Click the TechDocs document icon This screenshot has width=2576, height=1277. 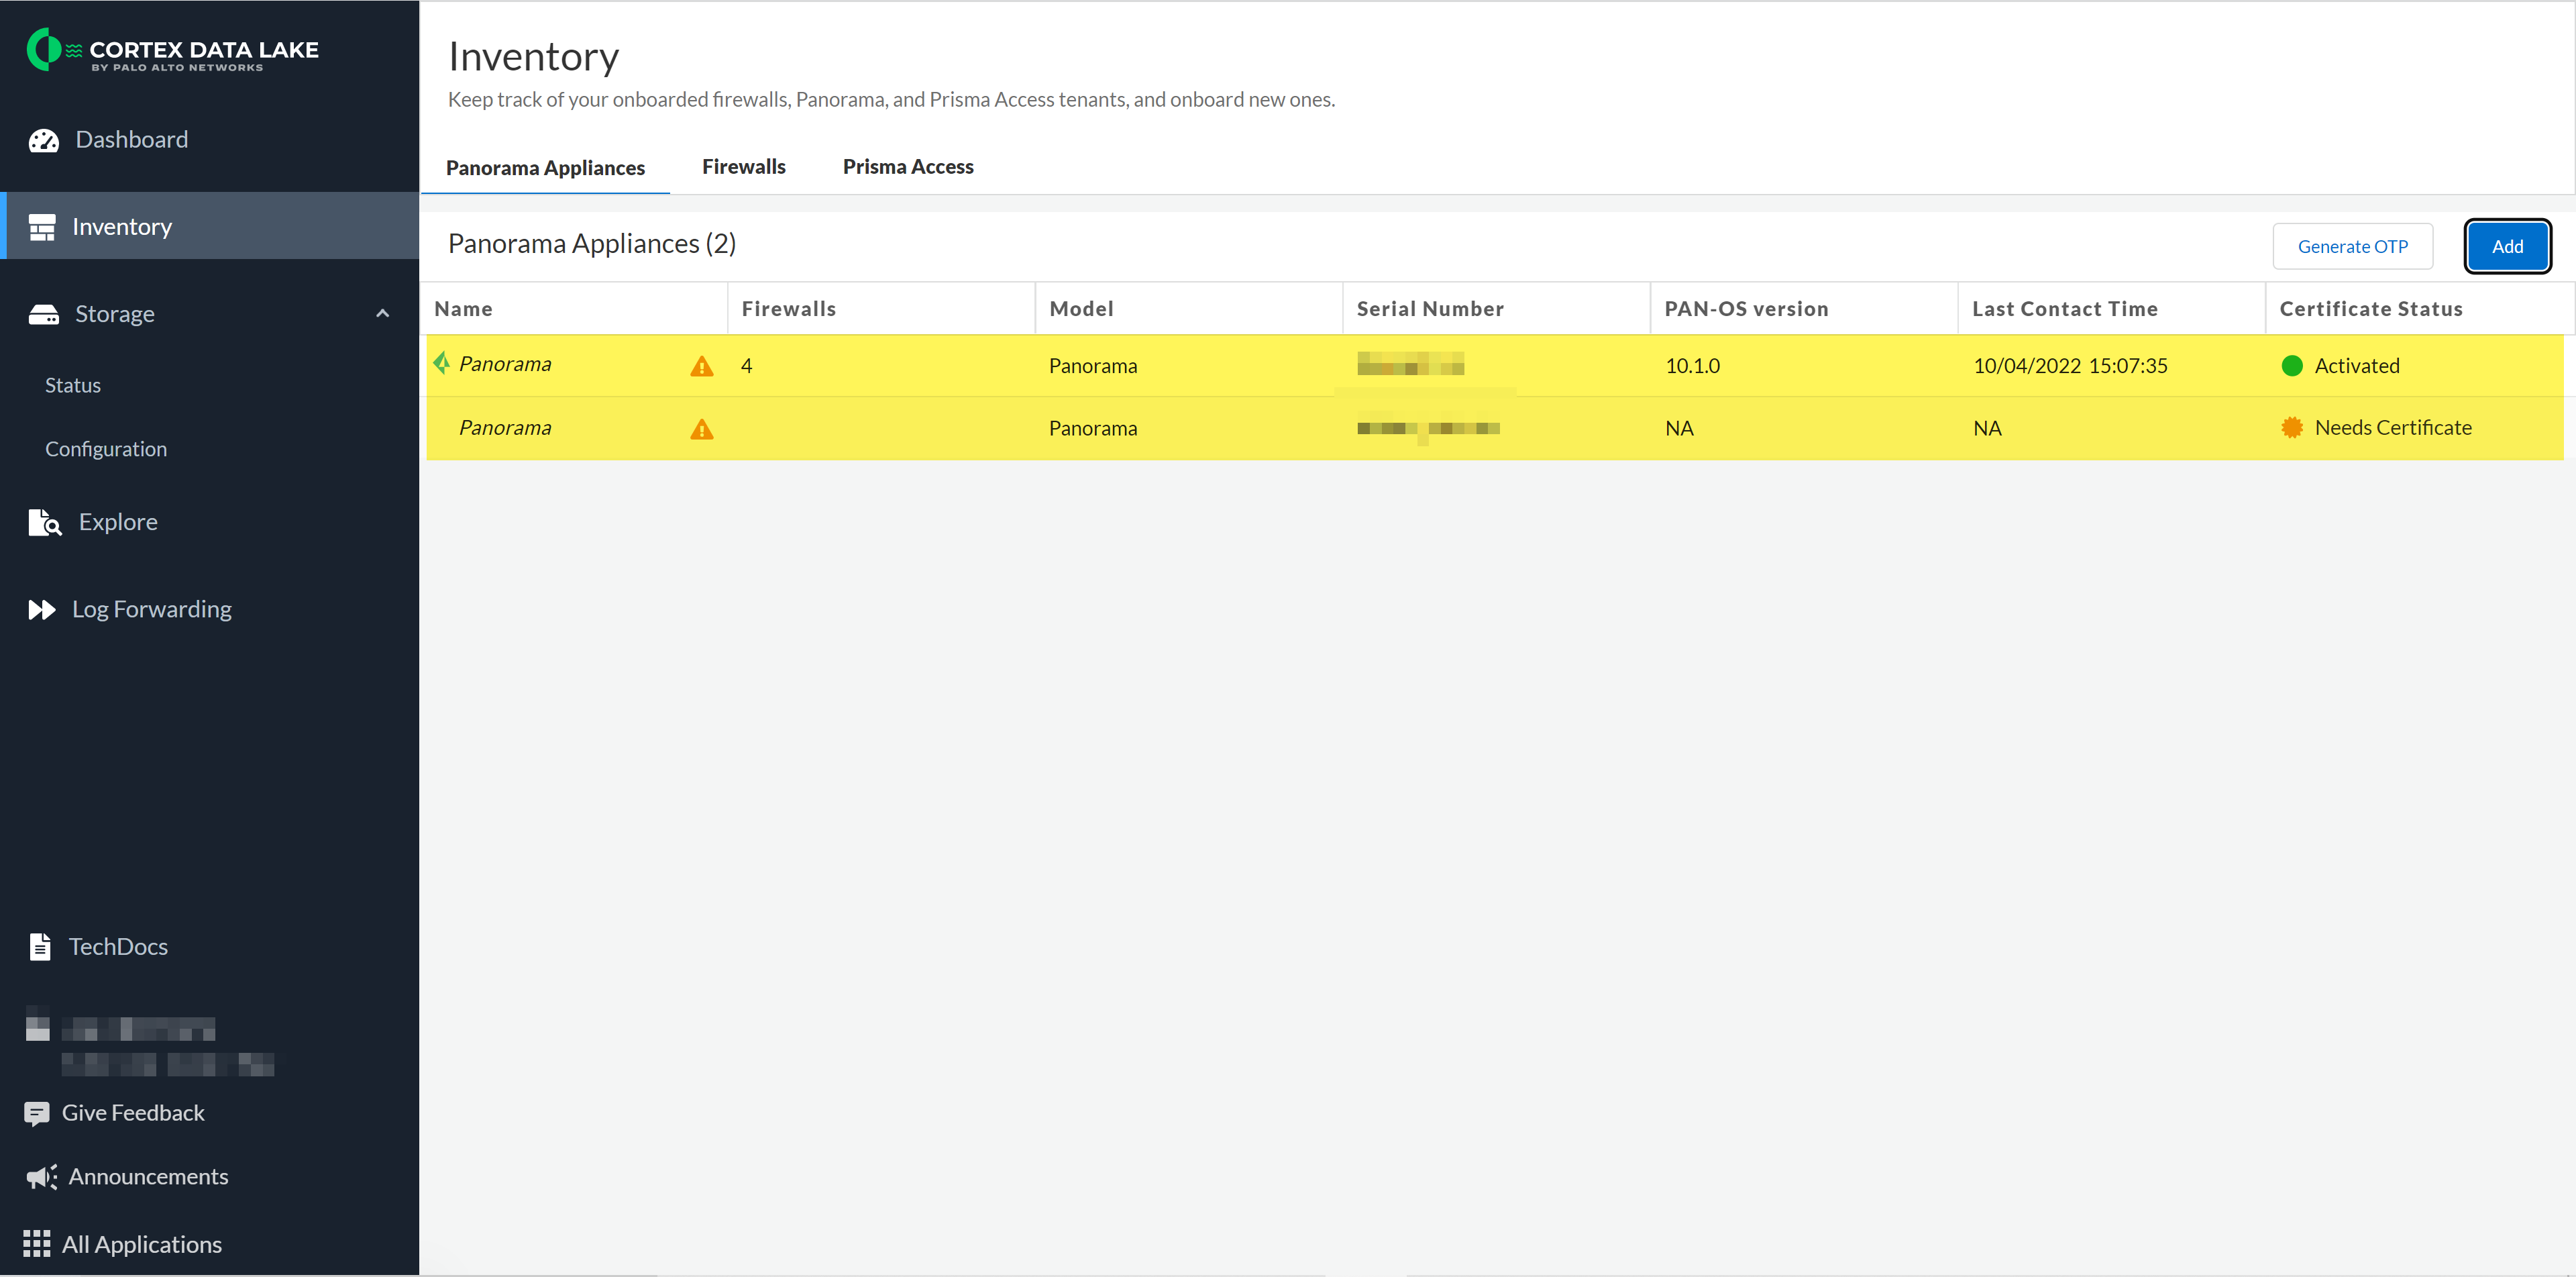40,946
